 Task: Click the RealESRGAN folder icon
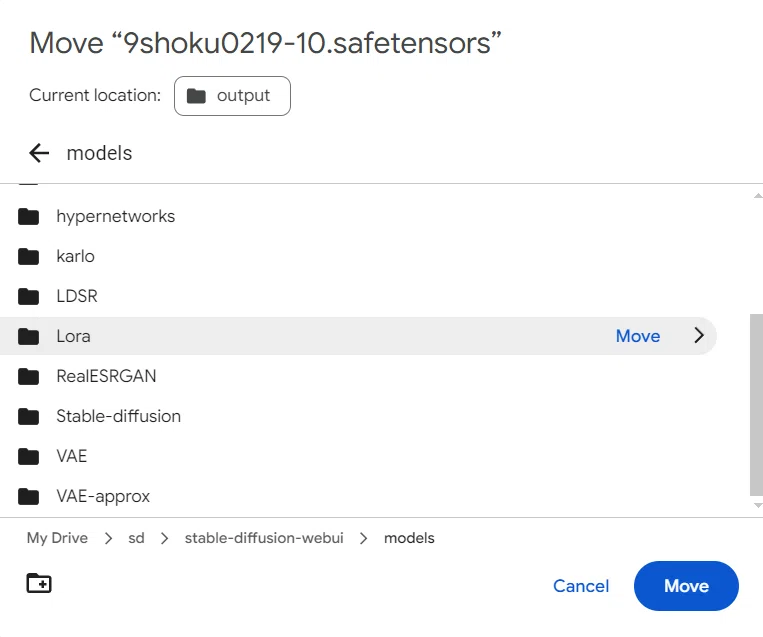pos(28,376)
